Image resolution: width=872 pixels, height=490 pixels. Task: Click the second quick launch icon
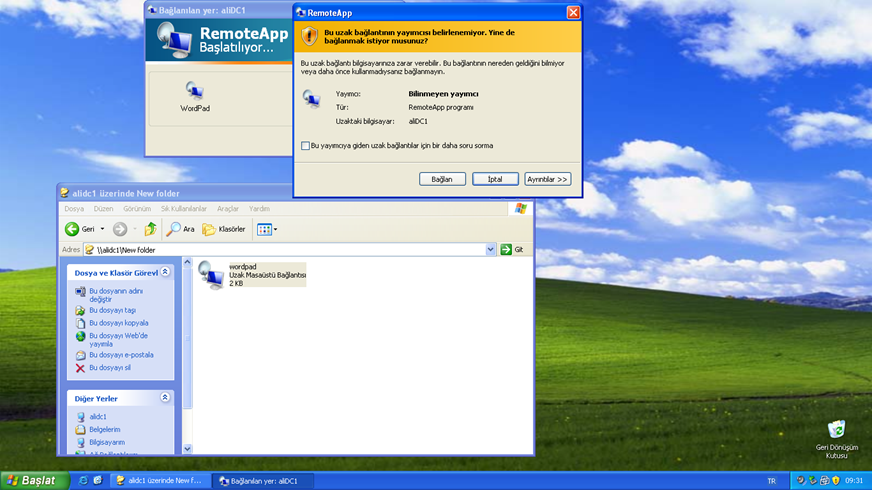point(98,481)
